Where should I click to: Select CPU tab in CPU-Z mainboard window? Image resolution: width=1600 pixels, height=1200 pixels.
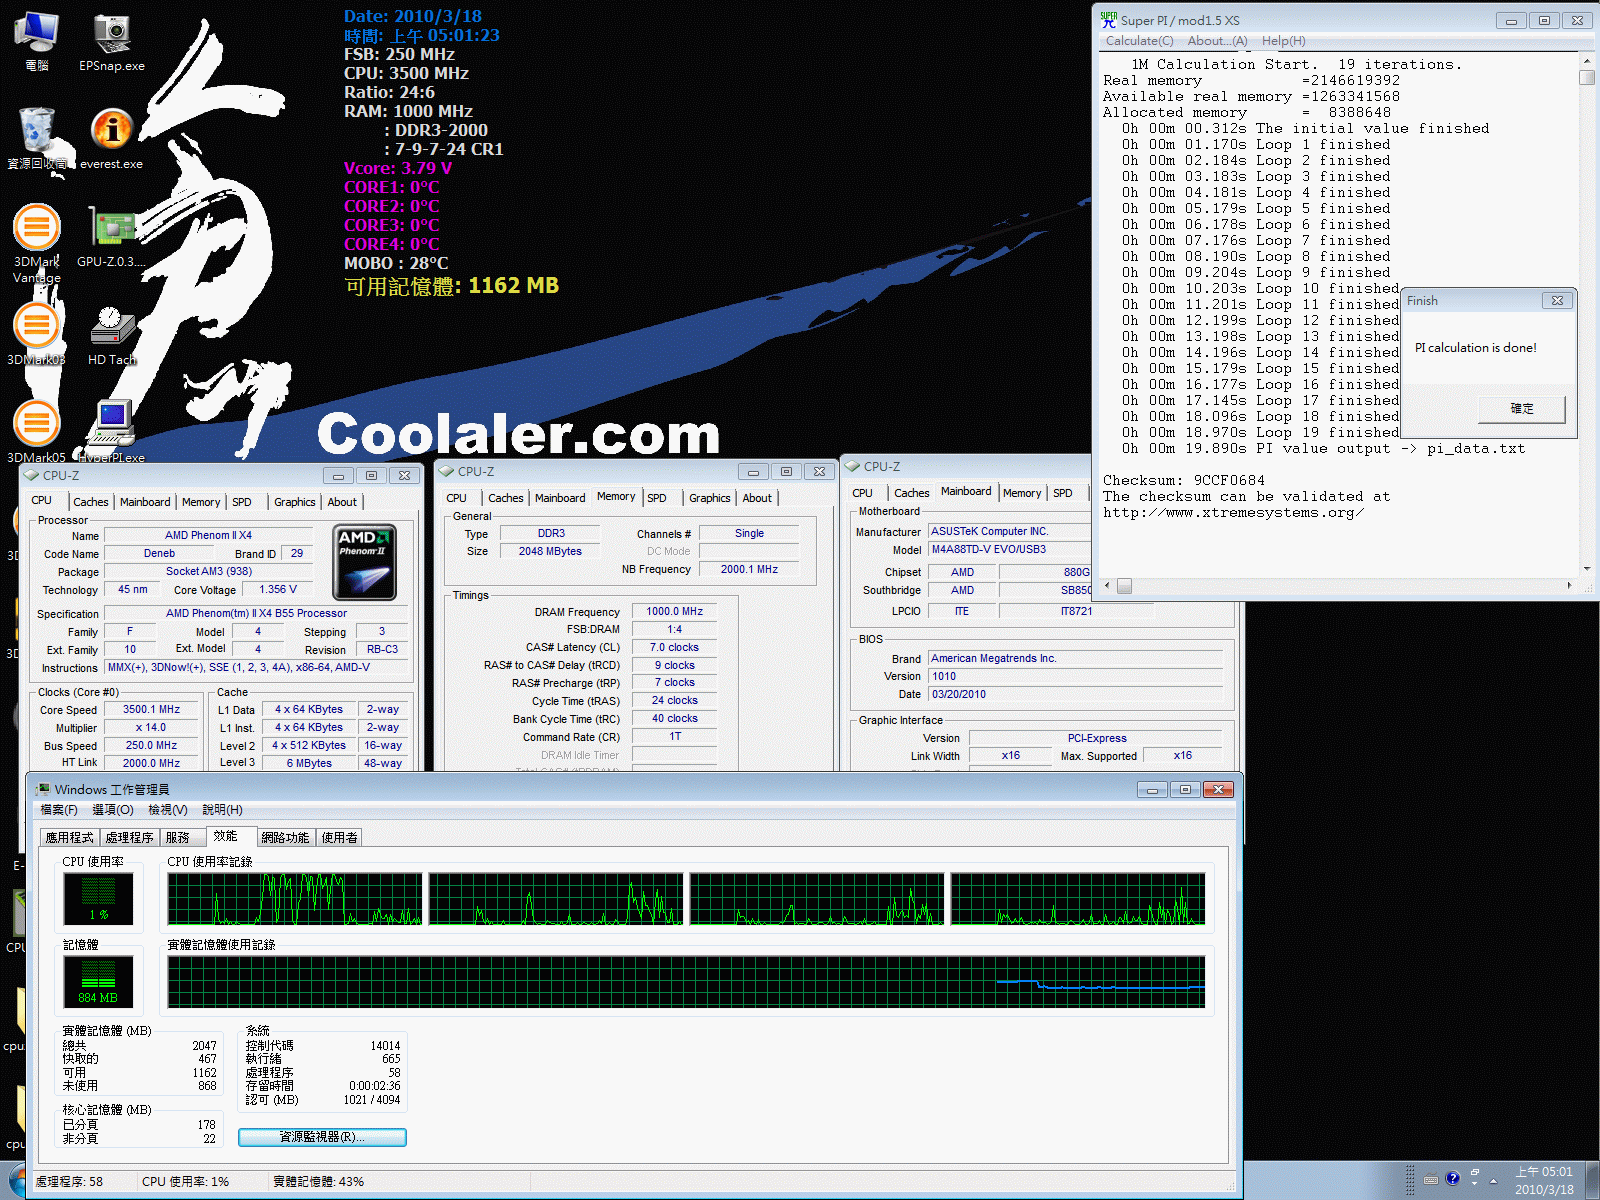[x=862, y=493]
